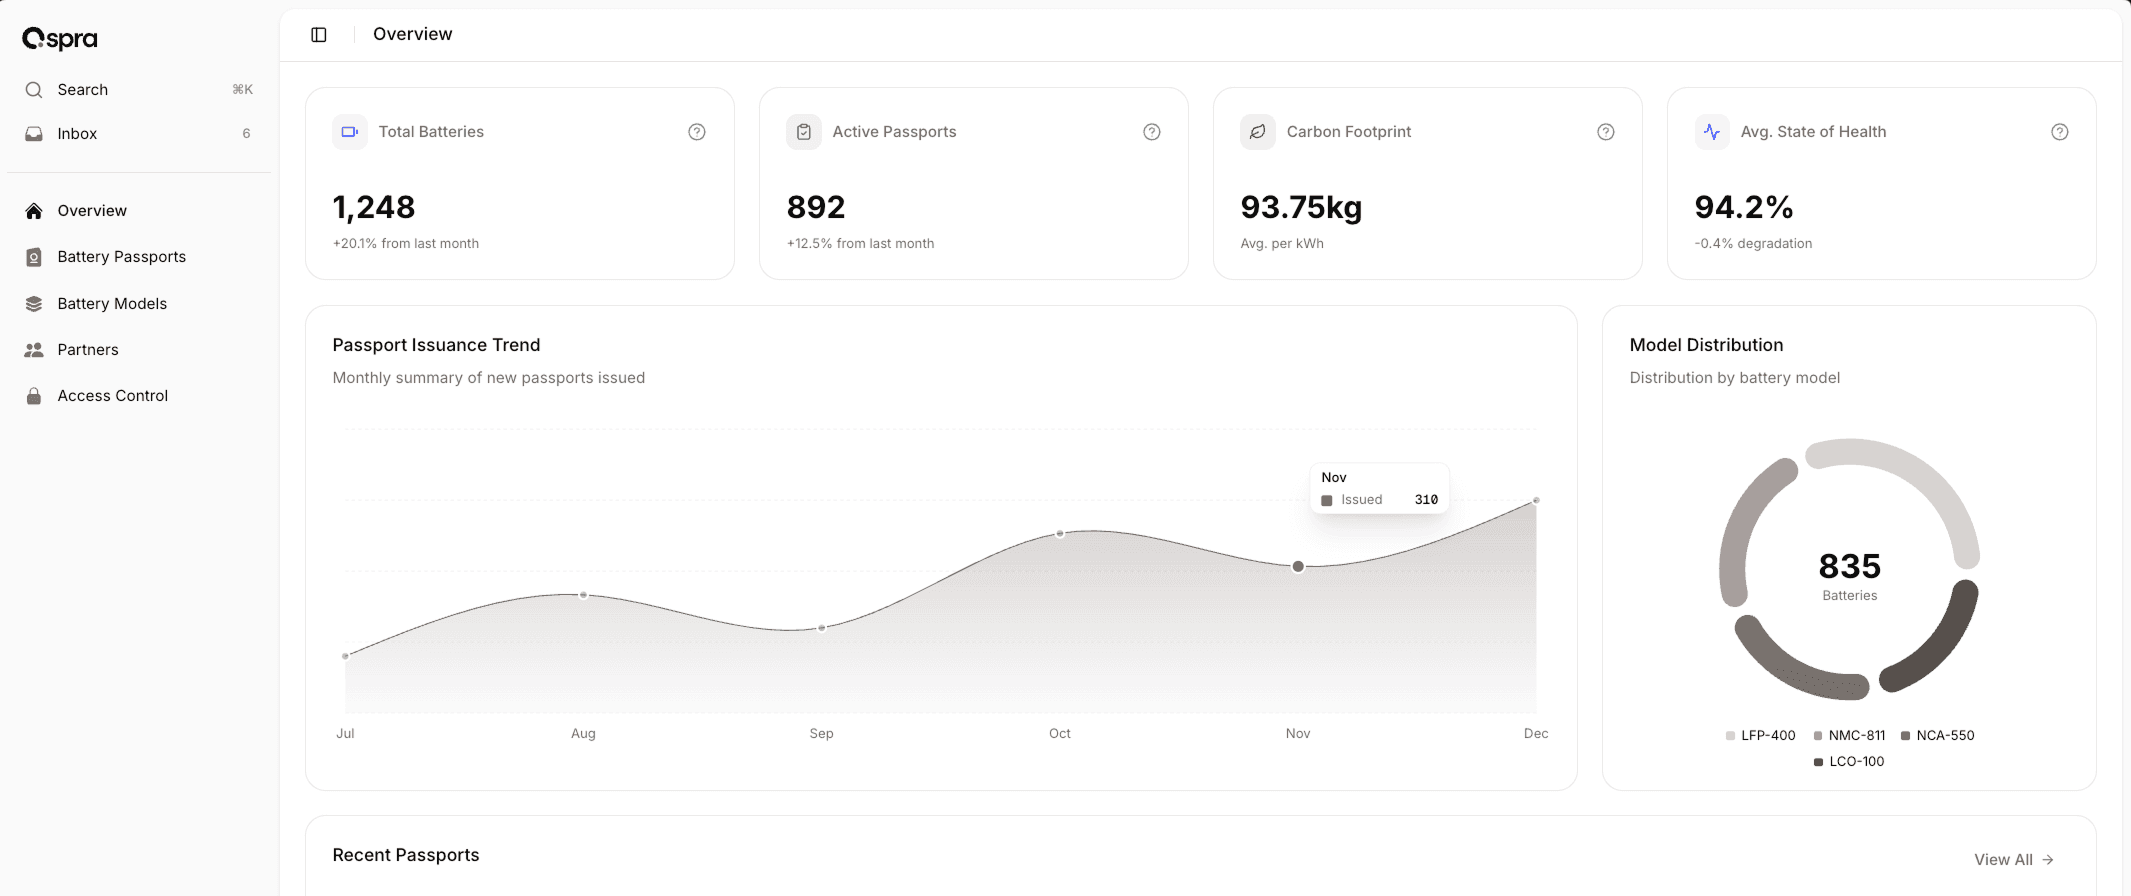Open the Search menu item

click(x=139, y=90)
